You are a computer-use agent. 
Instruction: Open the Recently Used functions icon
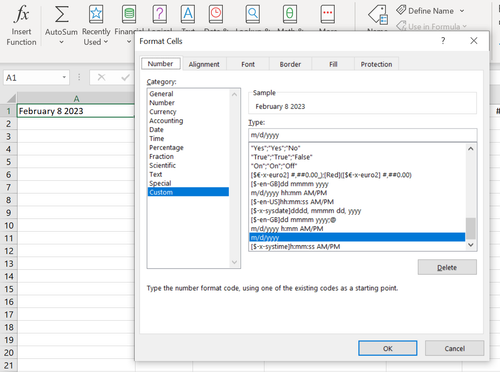(96, 14)
